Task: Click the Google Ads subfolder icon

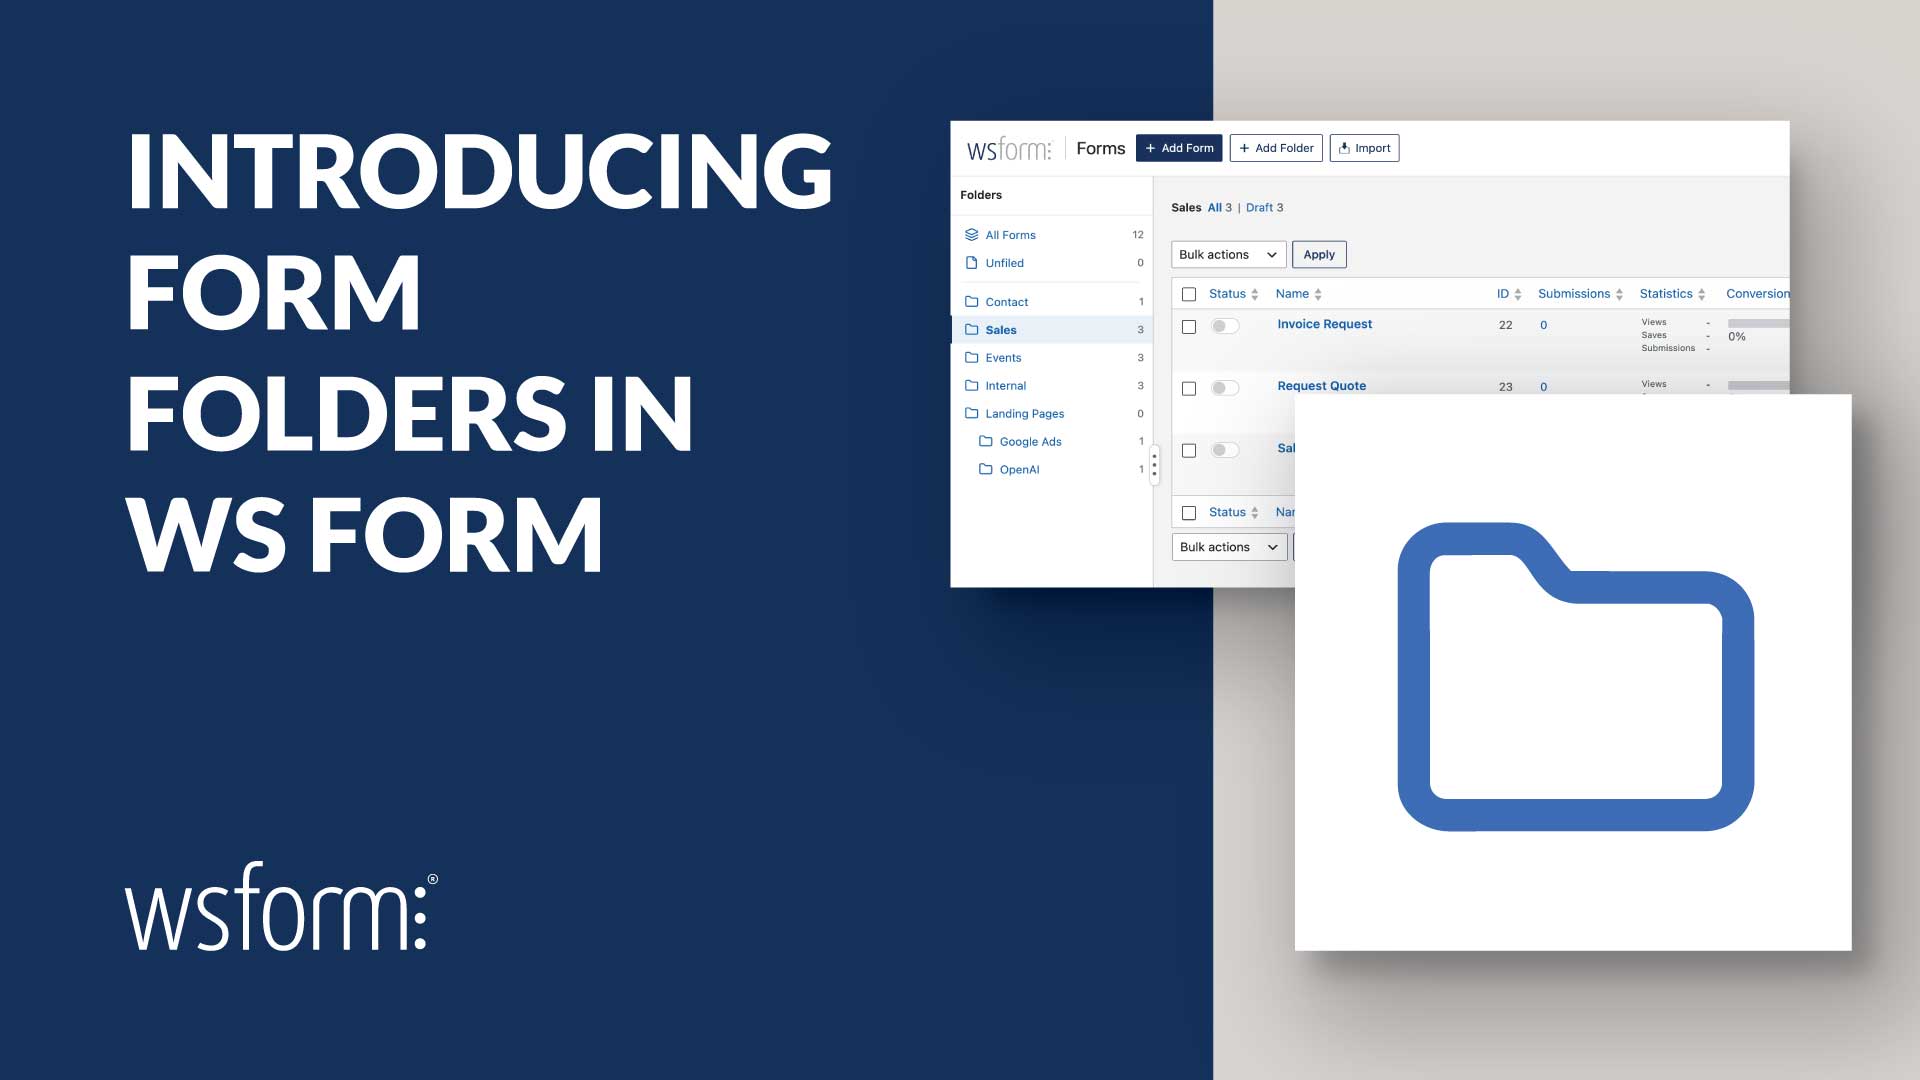Action: coord(985,442)
